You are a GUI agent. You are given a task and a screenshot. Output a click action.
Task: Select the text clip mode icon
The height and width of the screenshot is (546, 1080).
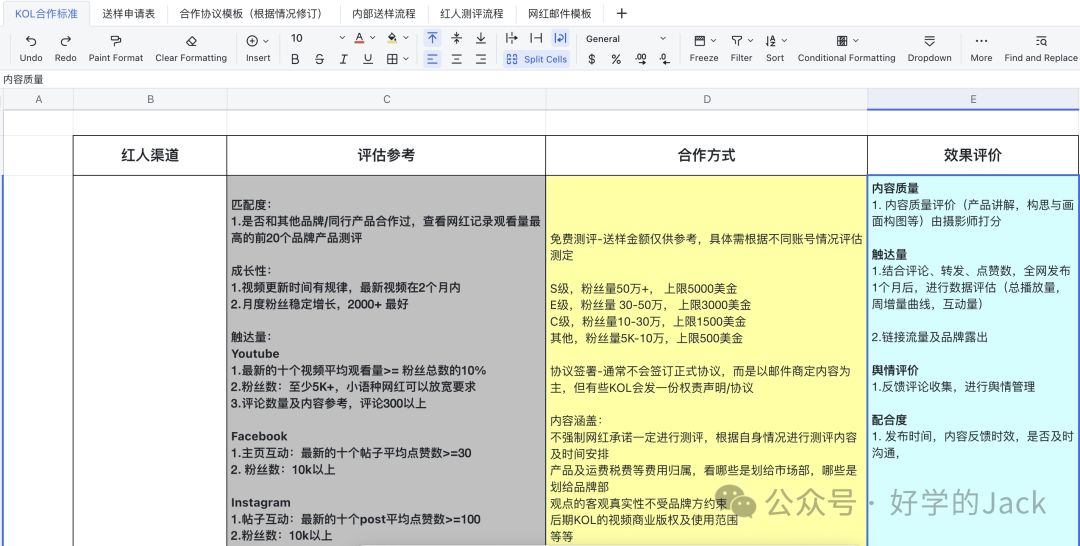point(536,39)
